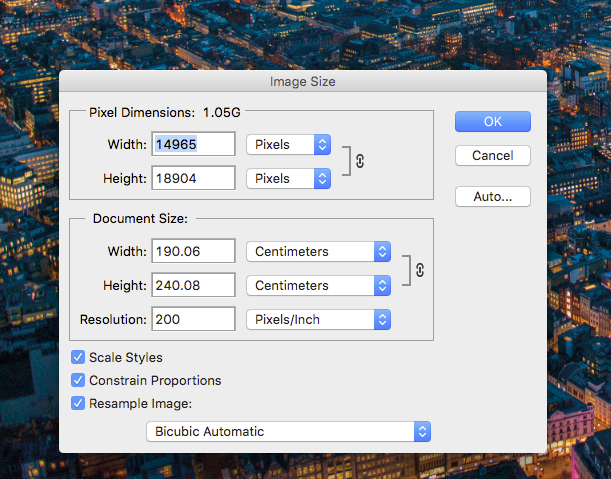Click the Resolution field showing 200
611x479 pixels.
(x=193, y=320)
